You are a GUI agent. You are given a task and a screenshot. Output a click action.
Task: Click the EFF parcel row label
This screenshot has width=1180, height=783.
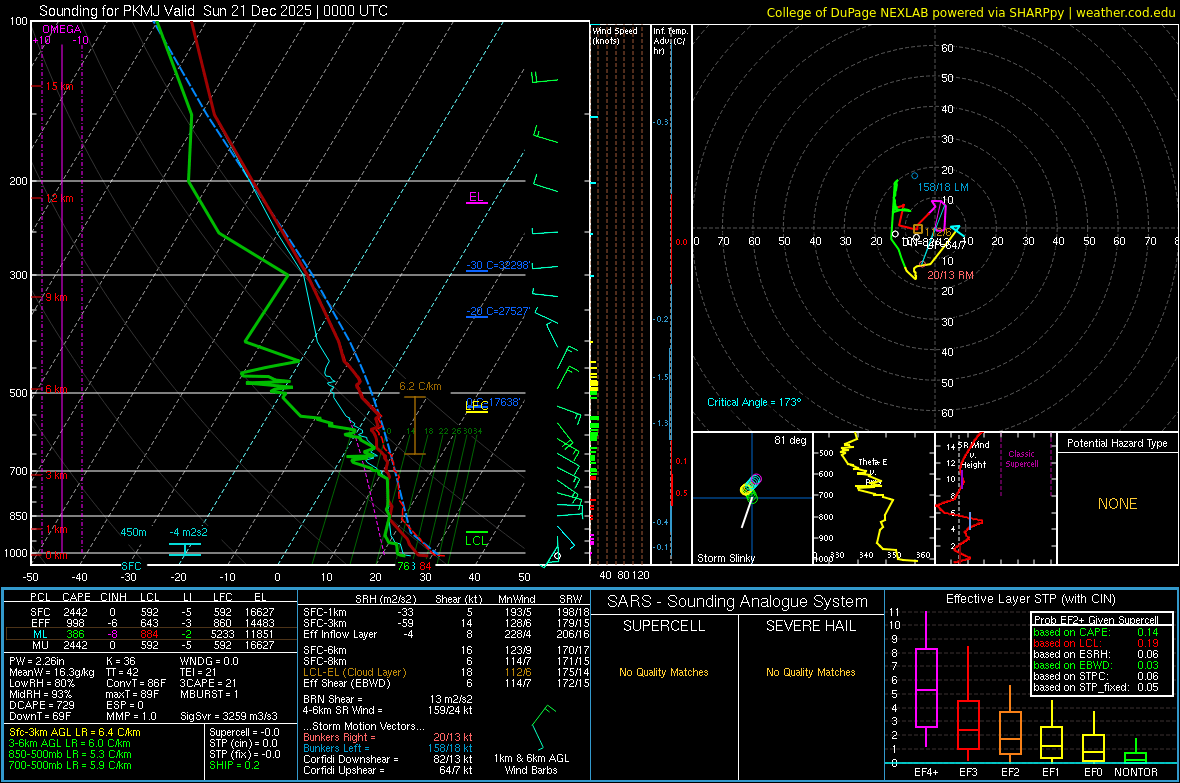click(x=40, y=623)
